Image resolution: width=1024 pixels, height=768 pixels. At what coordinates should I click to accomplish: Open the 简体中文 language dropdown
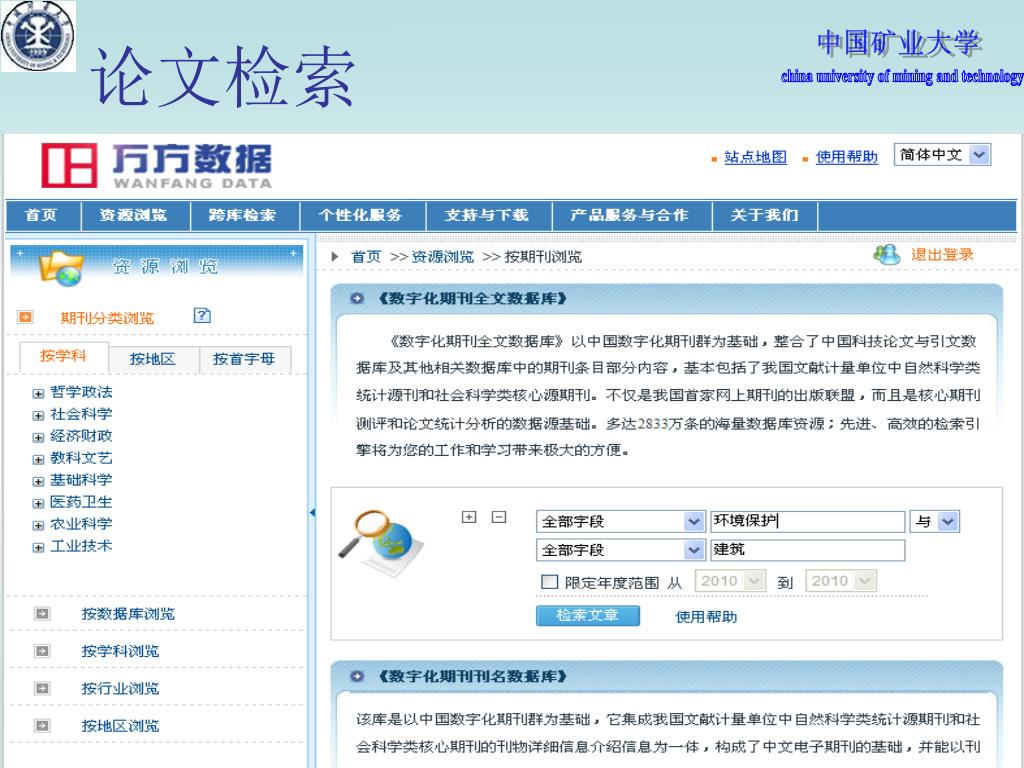(x=942, y=155)
